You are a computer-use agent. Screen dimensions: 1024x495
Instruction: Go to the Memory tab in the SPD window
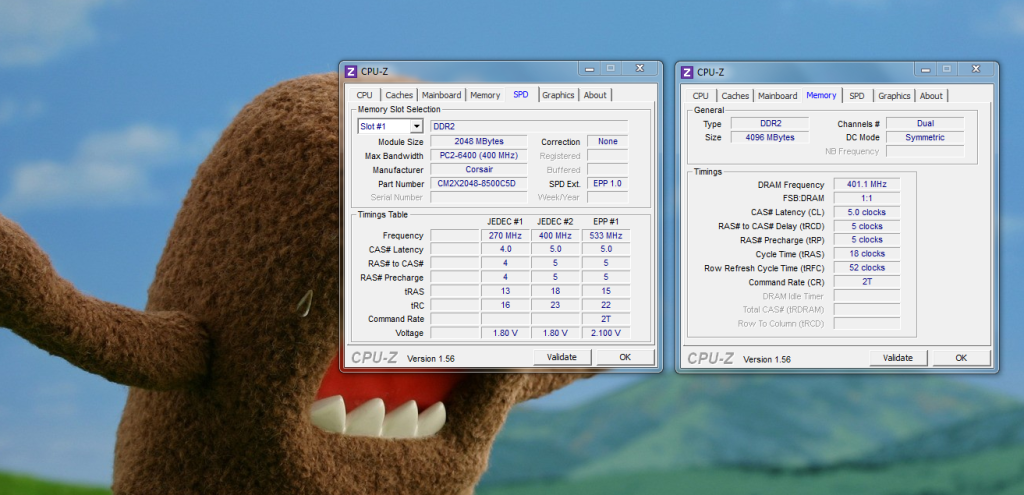click(x=485, y=95)
